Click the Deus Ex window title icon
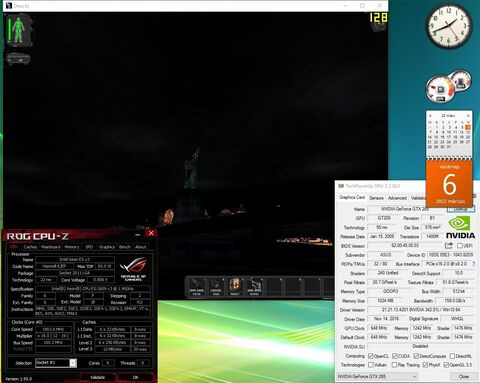480x383 pixels. (x=9, y=6)
